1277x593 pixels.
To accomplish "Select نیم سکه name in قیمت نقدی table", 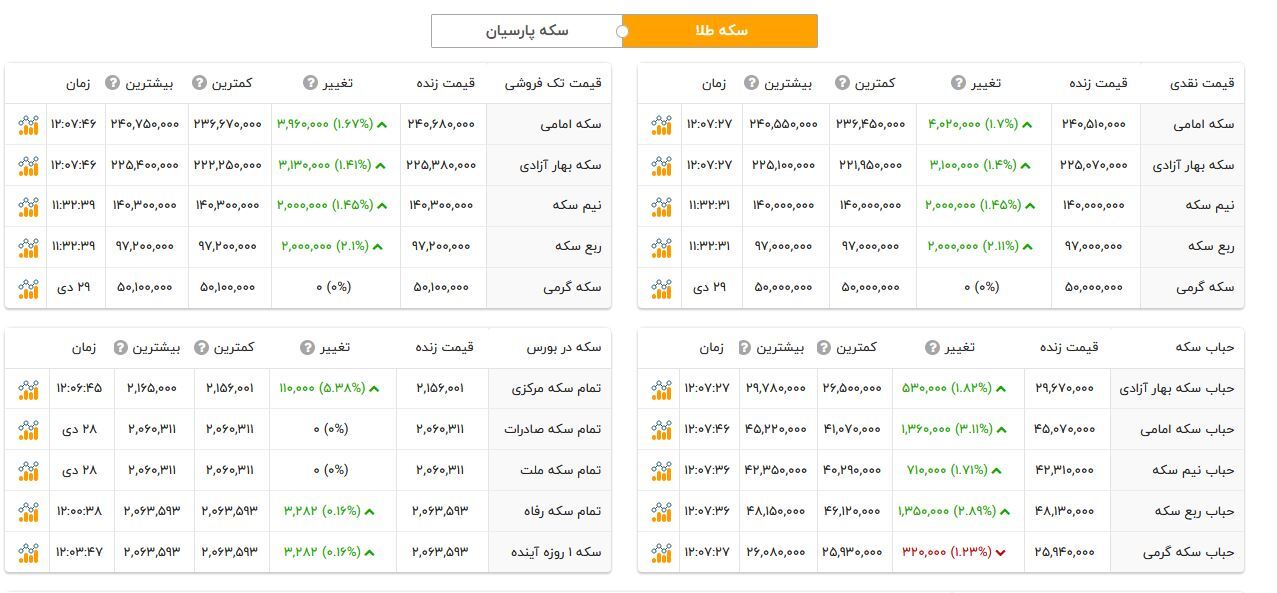I will point(1208,206).
